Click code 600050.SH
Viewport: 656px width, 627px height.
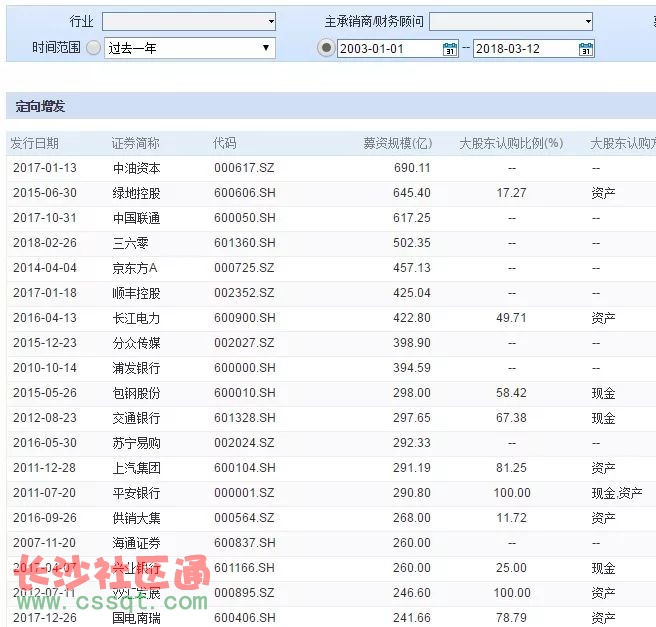click(x=245, y=218)
